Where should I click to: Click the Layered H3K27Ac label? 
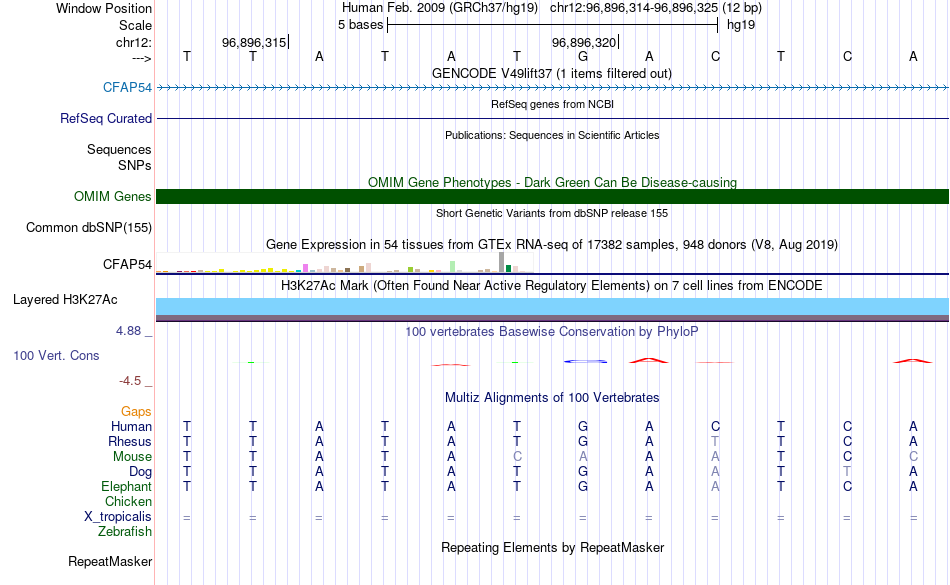[x=65, y=299]
